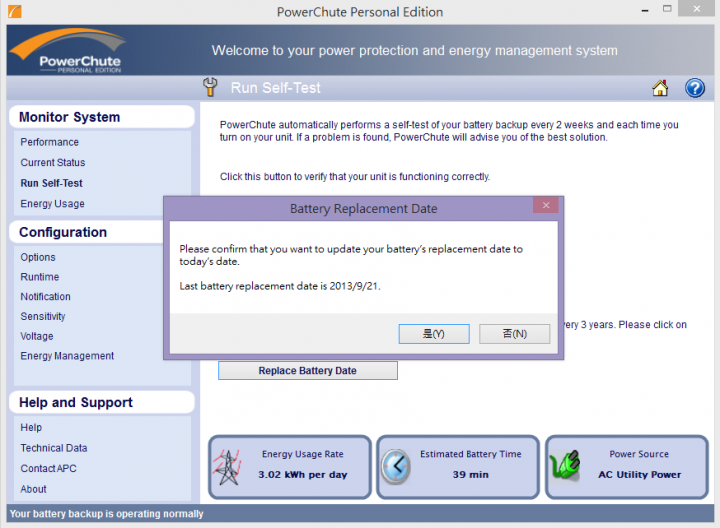Click the Help and Support section header

(102, 403)
